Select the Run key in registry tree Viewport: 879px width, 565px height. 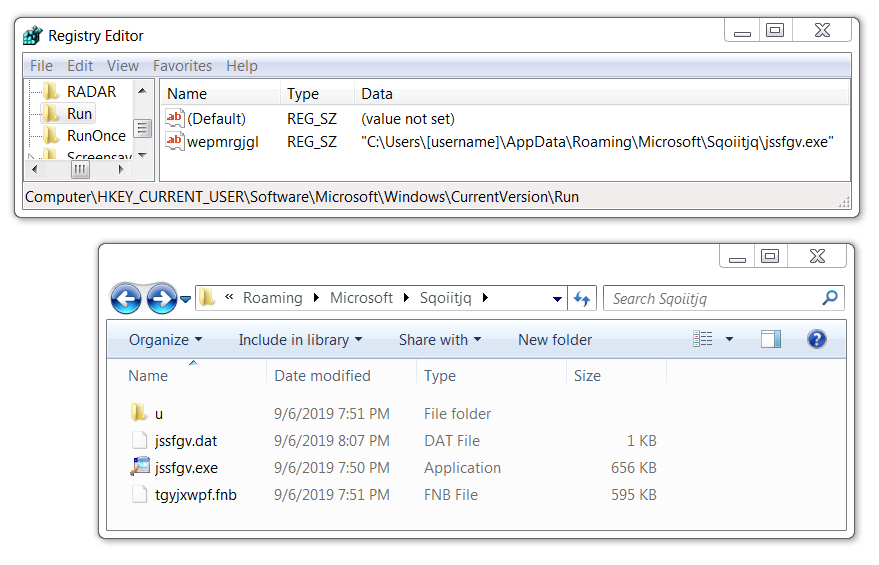(79, 114)
